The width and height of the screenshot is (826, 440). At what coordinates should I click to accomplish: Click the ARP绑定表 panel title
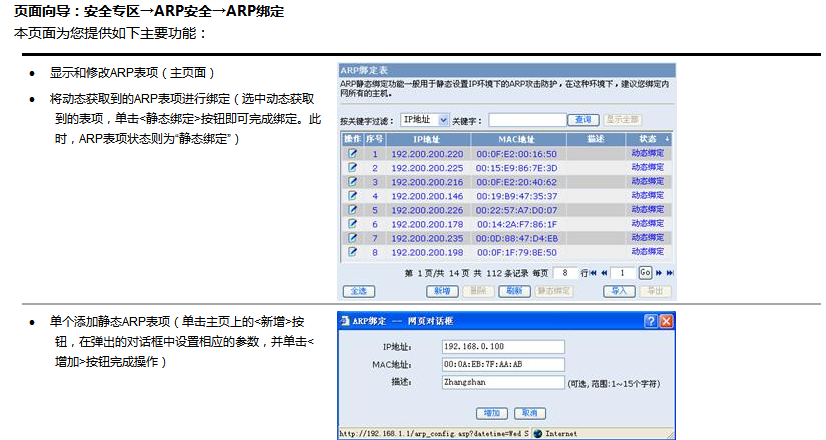coord(364,71)
